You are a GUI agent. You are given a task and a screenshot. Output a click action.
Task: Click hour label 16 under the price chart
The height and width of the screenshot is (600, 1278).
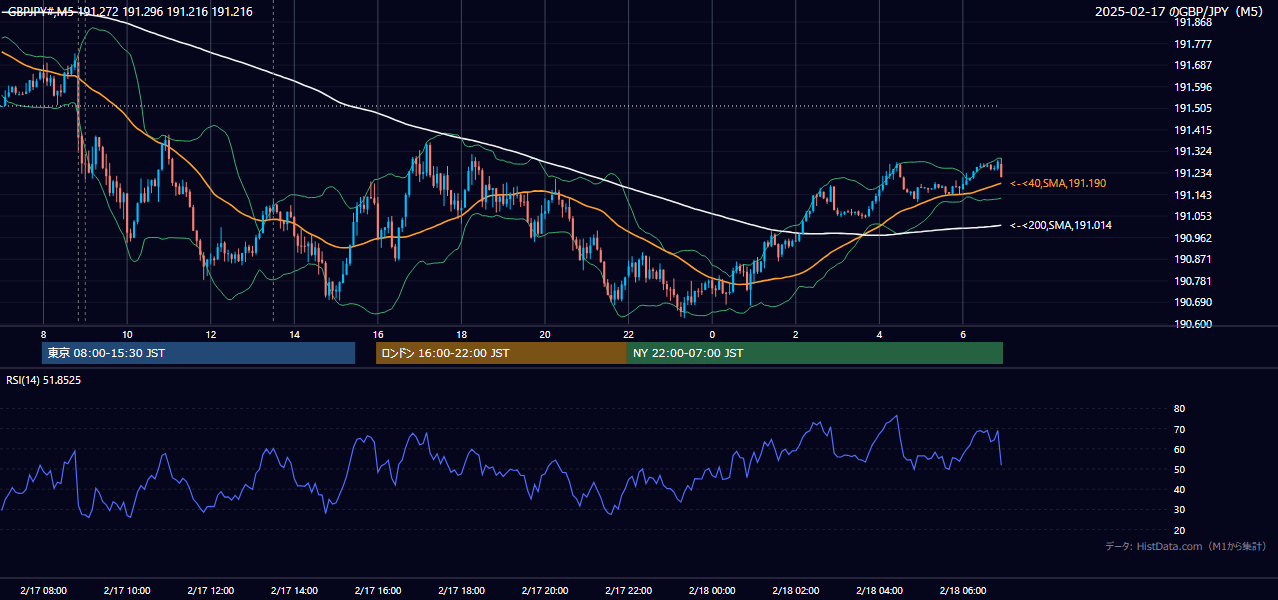tap(378, 334)
